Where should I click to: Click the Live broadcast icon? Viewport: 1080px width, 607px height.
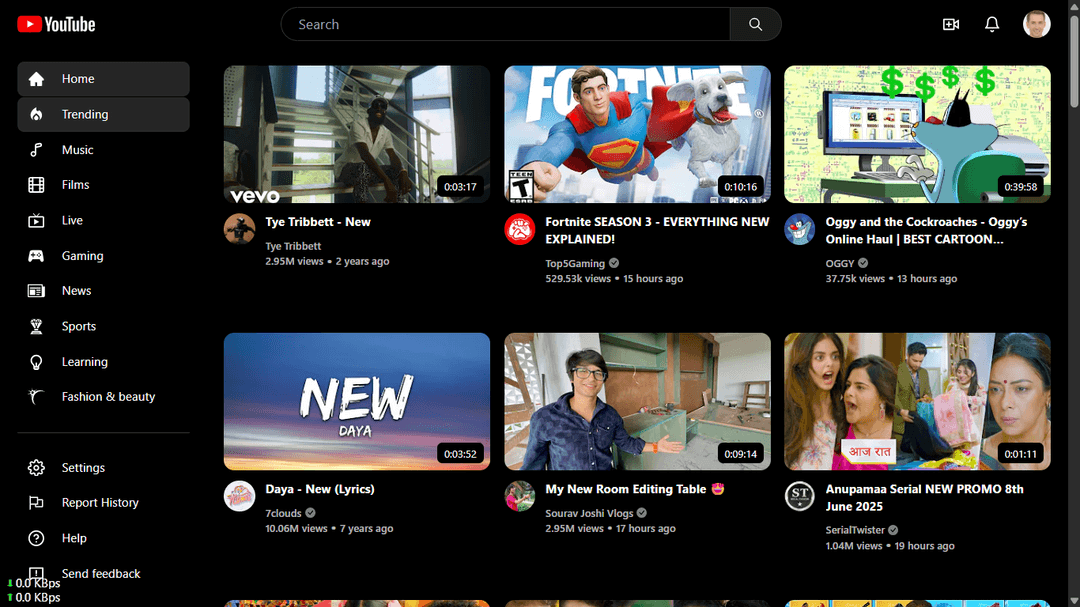pyautogui.click(x=37, y=220)
